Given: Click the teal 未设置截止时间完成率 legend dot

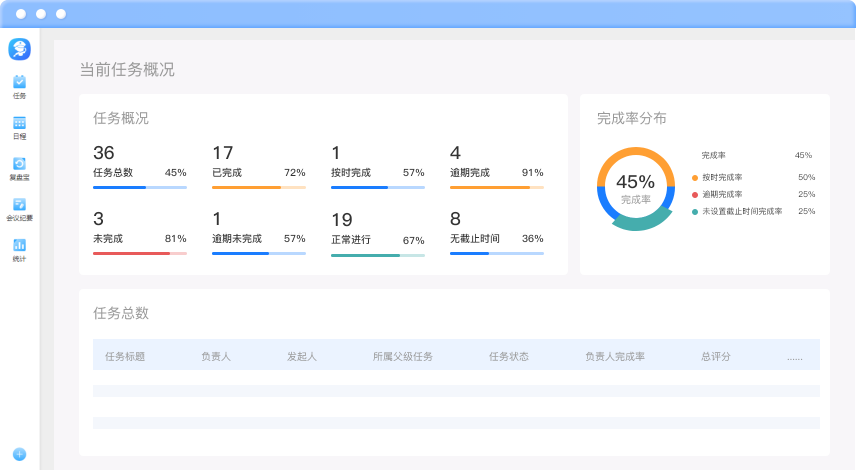Looking at the screenshot, I should click(695, 211).
